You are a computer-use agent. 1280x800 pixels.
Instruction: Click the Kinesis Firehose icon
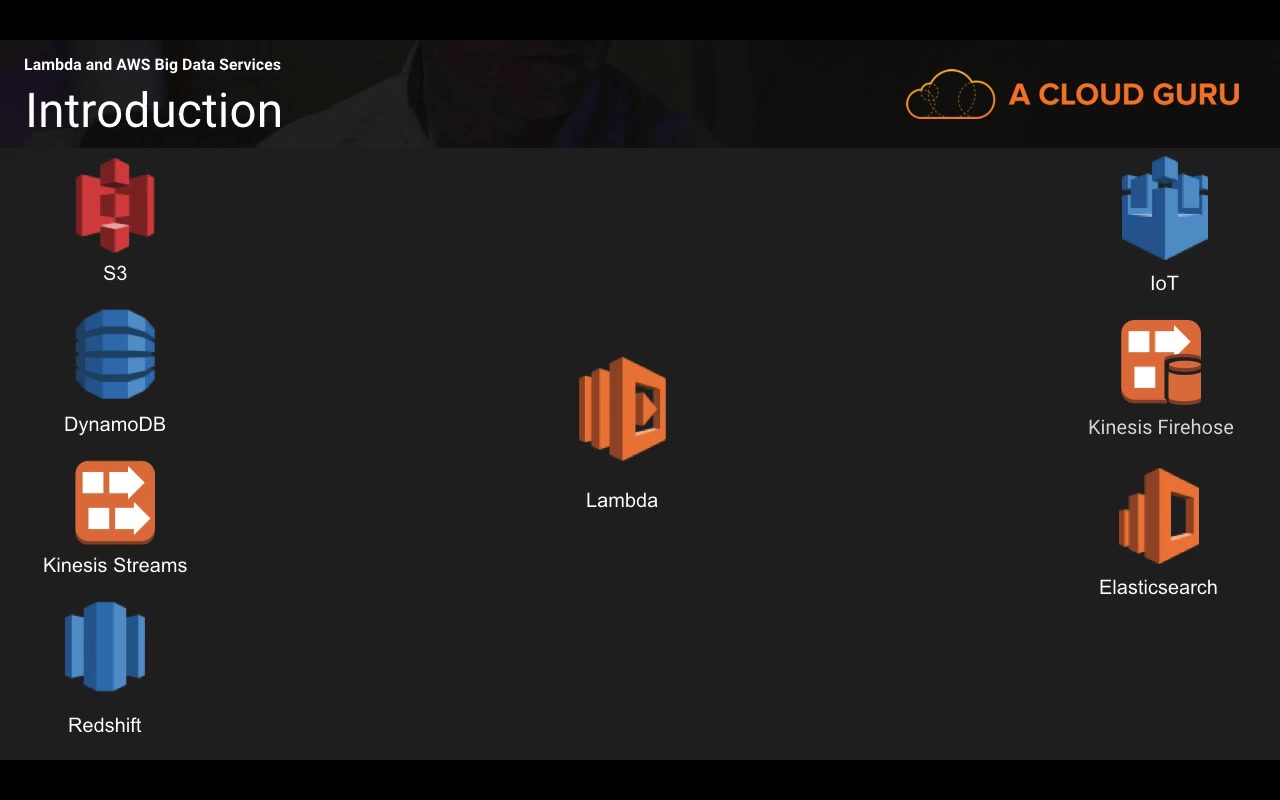tap(1161, 363)
